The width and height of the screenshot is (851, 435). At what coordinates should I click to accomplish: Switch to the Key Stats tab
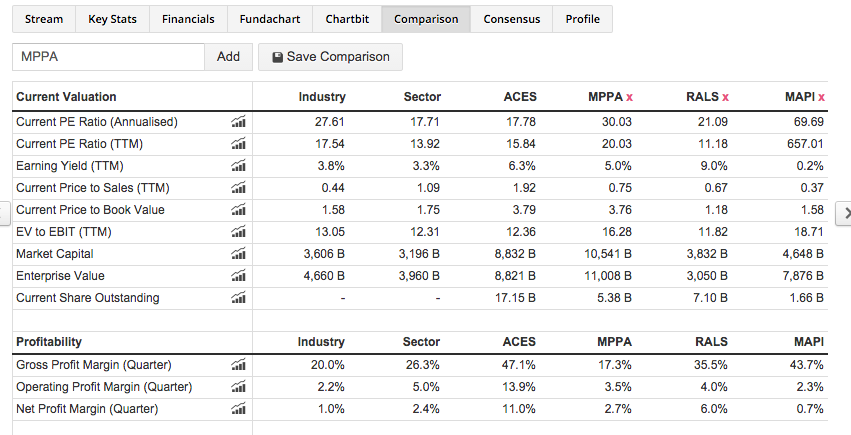click(x=113, y=19)
